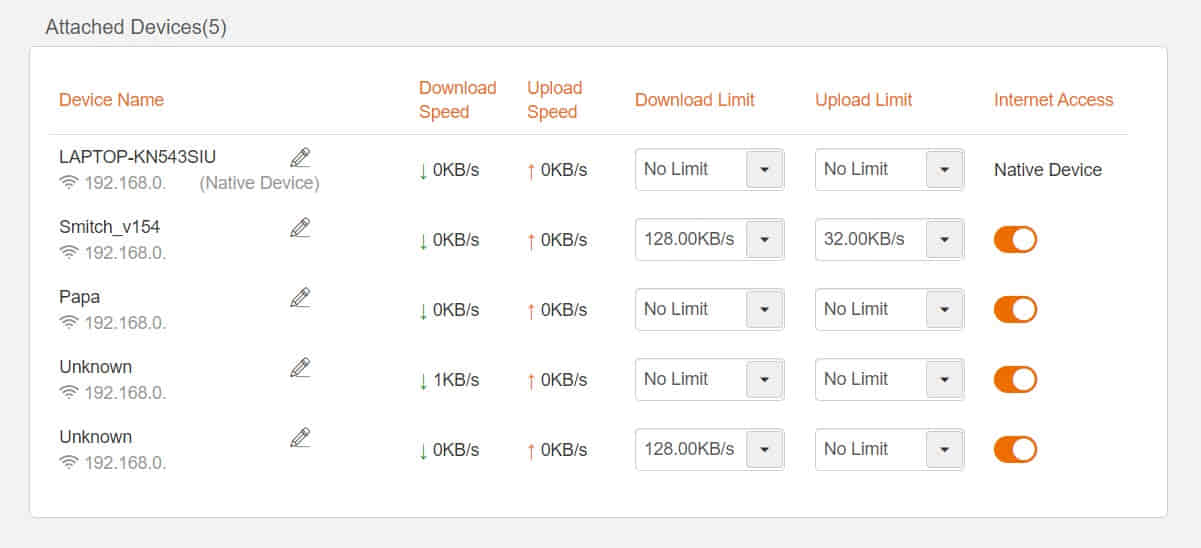Click the Internet Access column header
The height and width of the screenshot is (548, 1201).
1053,100
